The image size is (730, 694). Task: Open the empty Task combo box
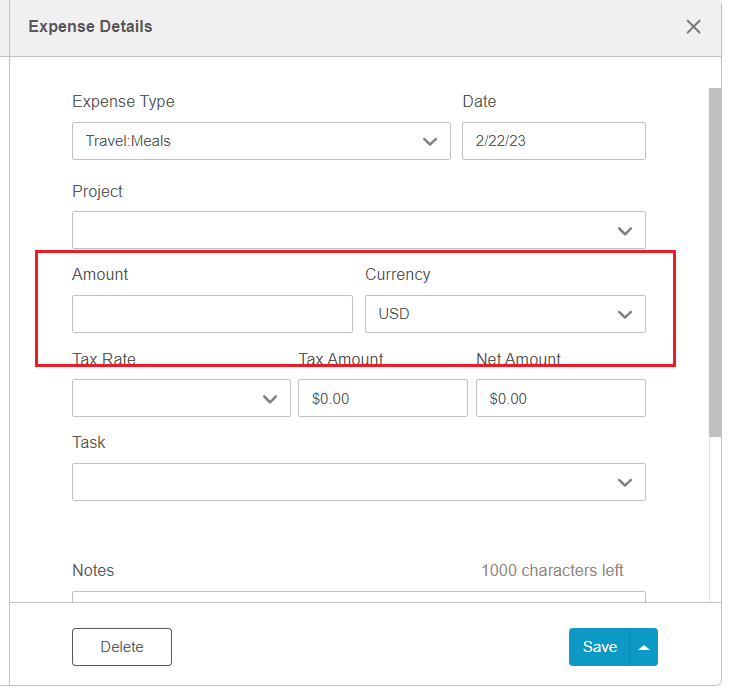[340, 482]
